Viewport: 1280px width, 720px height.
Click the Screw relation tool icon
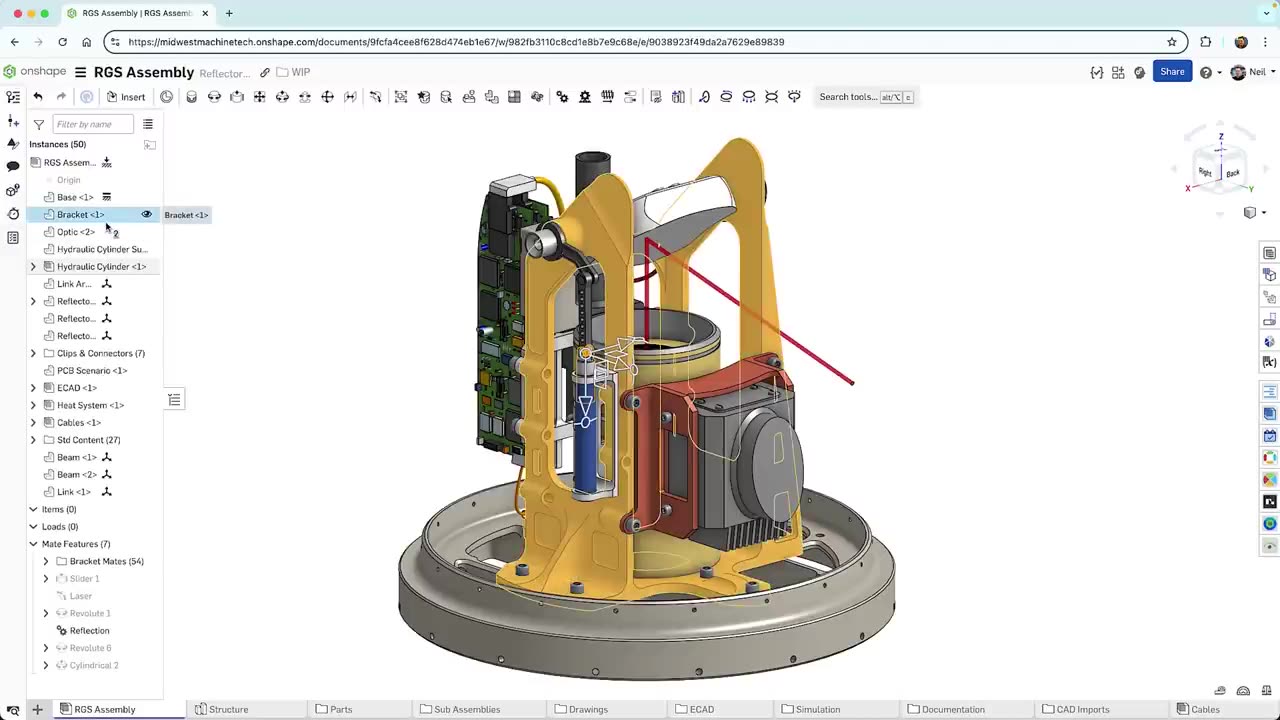pyautogui.click(x=607, y=97)
